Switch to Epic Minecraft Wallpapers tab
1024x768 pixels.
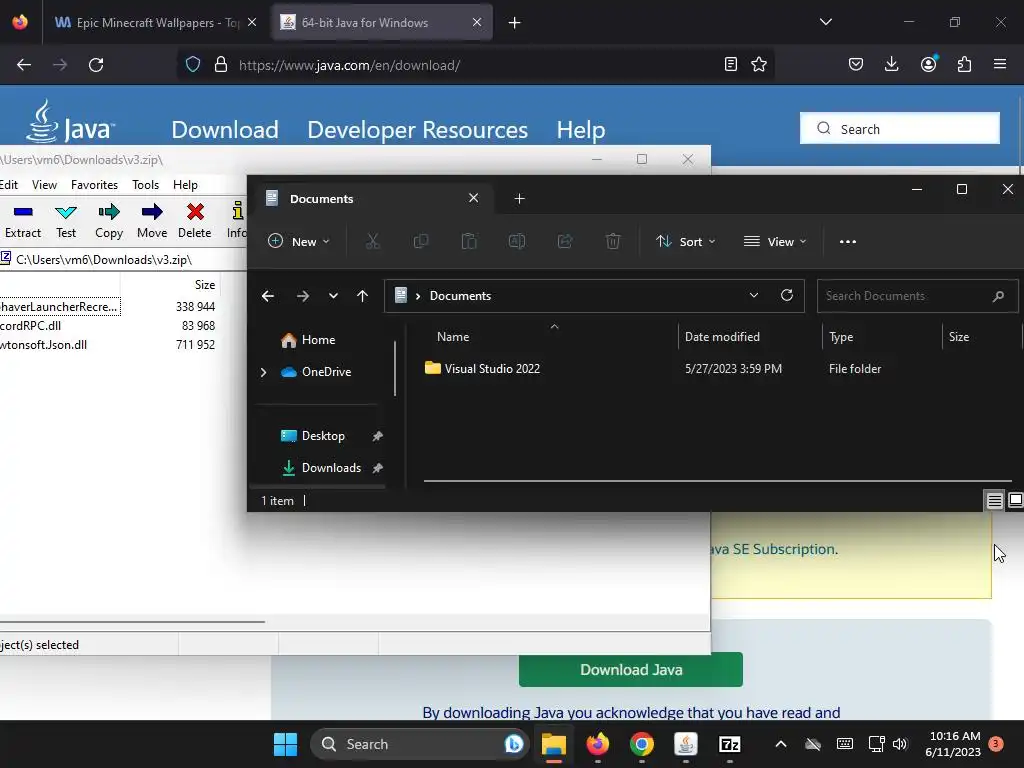(x=156, y=22)
